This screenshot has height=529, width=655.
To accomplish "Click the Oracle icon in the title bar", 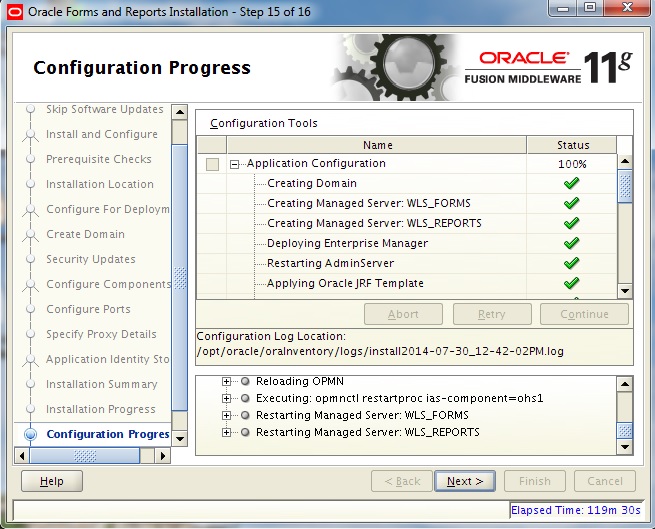I will point(14,12).
